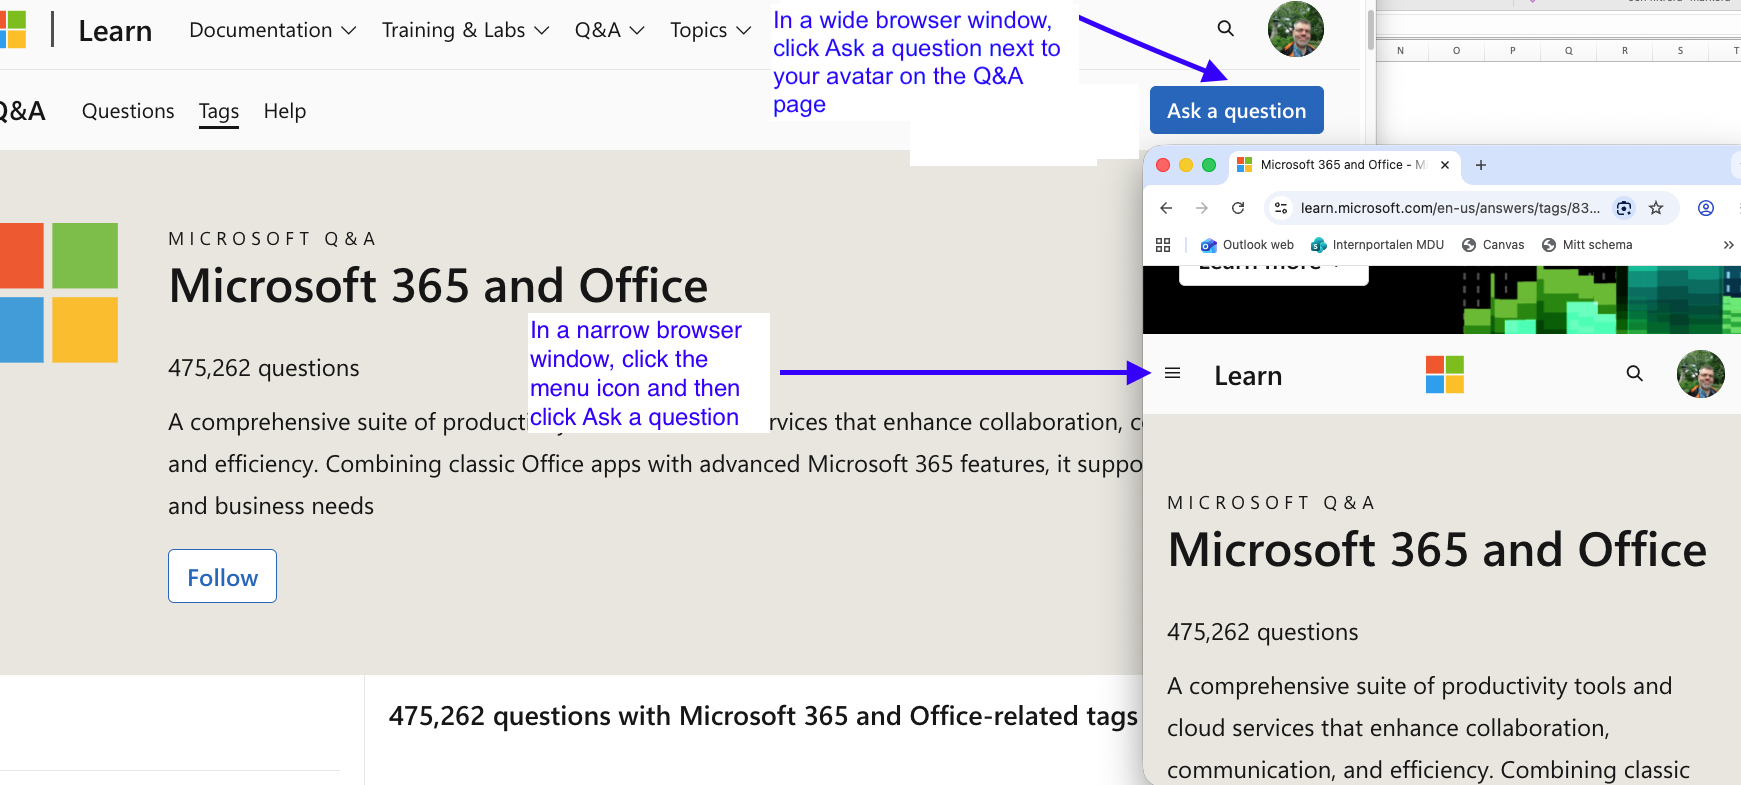The height and width of the screenshot is (785, 1741).
Task: Click the "475,262 questions" count in the narrow window
Action: coord(1263,632)
